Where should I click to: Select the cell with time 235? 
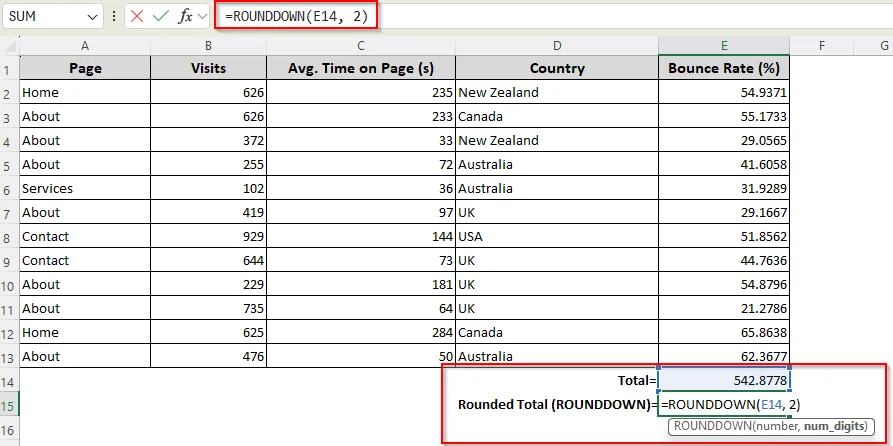click(x=361, y=92)
